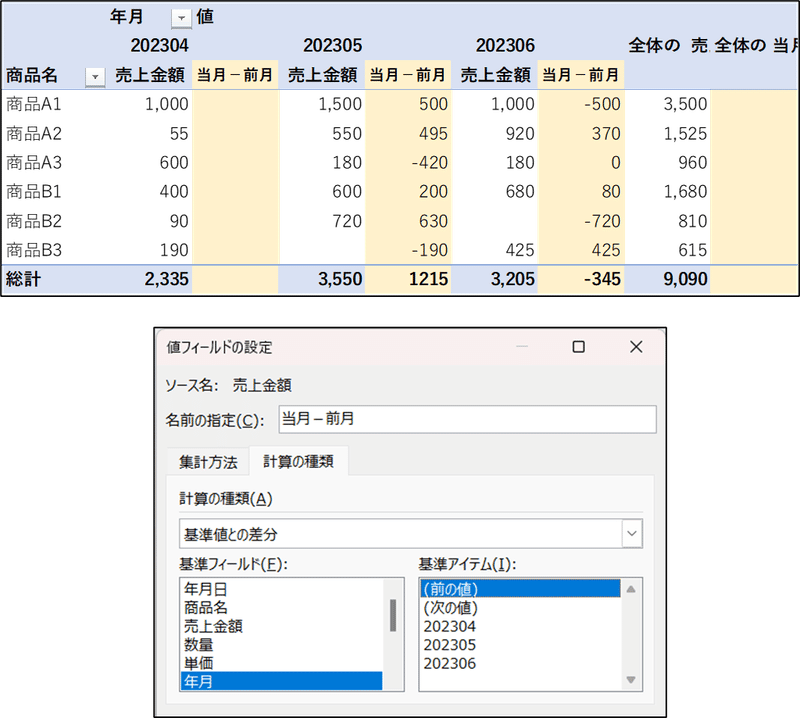Click the cell showing -420
The height and width of the screenshot is (718, 800).
[x=430, y=163]
